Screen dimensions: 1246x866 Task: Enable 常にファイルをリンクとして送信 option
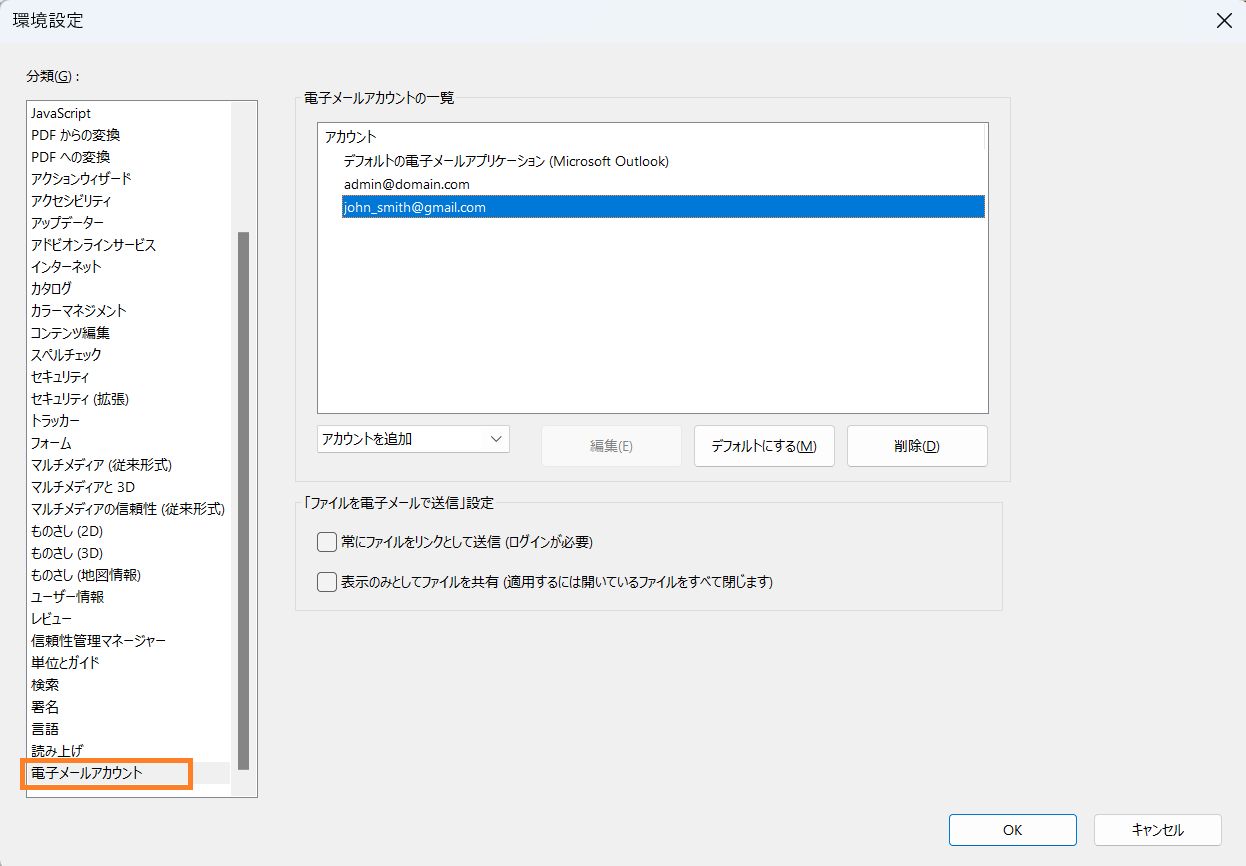coord(326,541)
